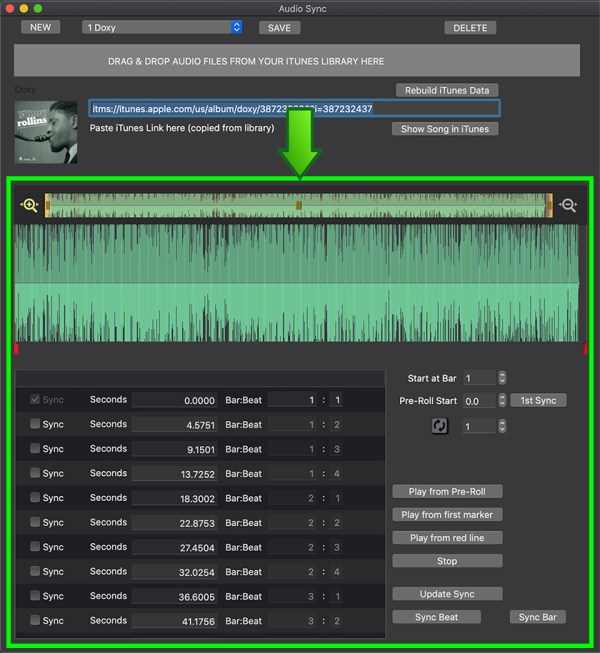Click the zoom in magnifier icon
Screen dimensions: 600x653
pos(29,206)
